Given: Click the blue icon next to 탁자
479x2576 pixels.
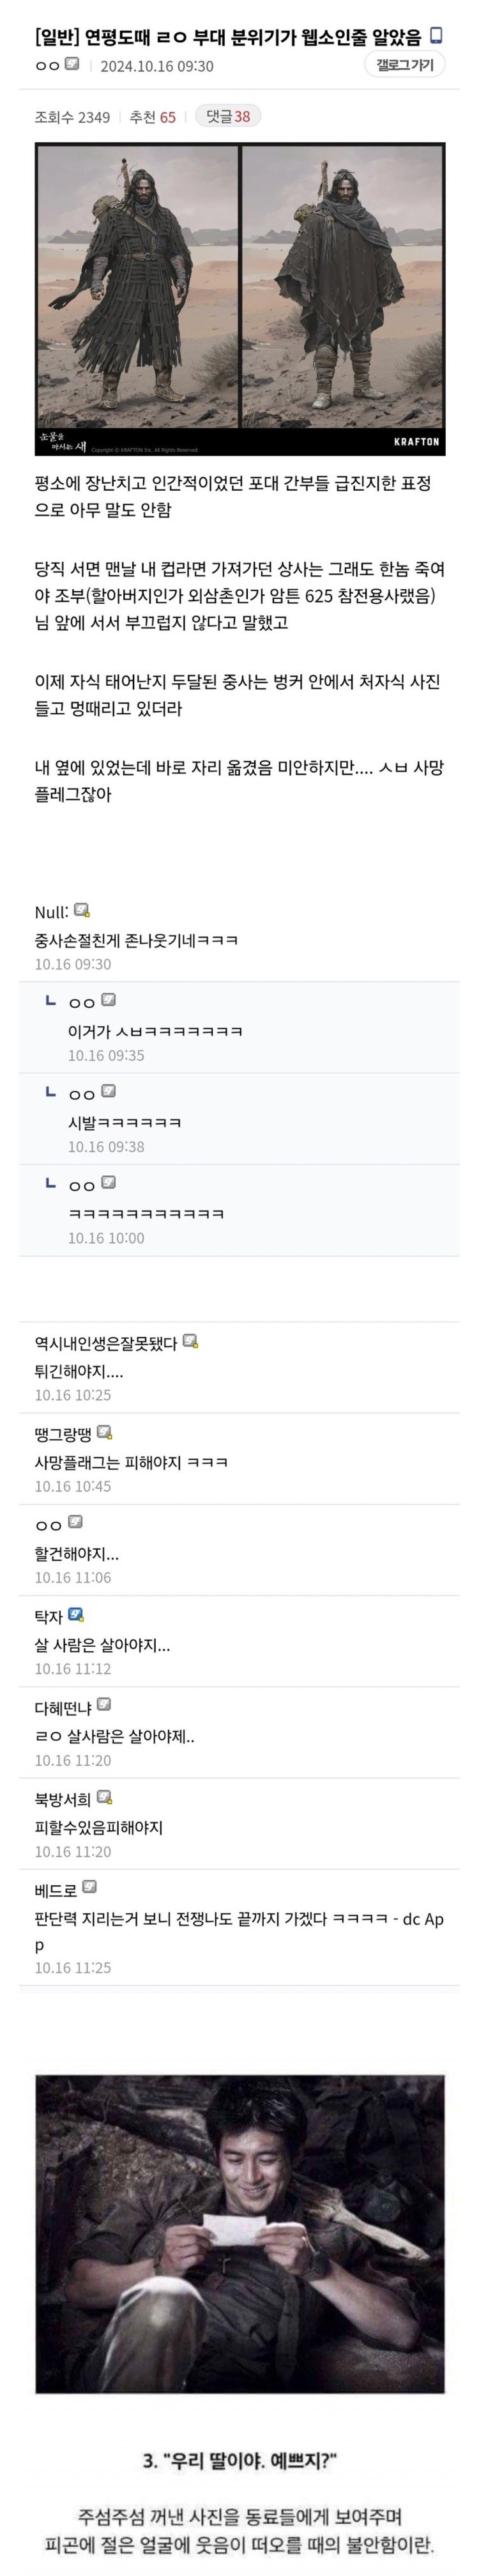Looking at the screenshot, I should pos(76,1614).
